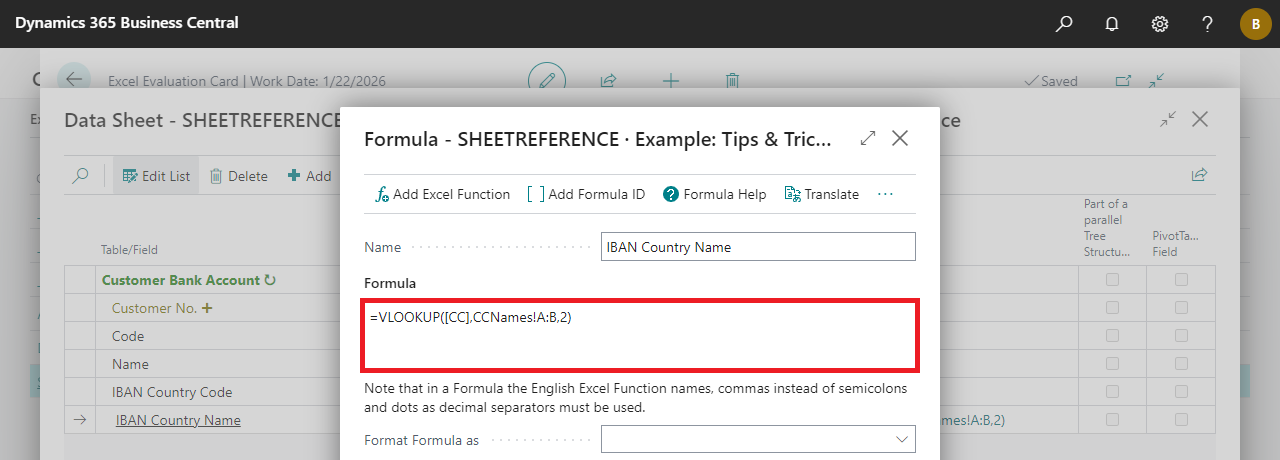Open the settings gear
This screenshot has height=460, width=1280.
point(1160,24)
